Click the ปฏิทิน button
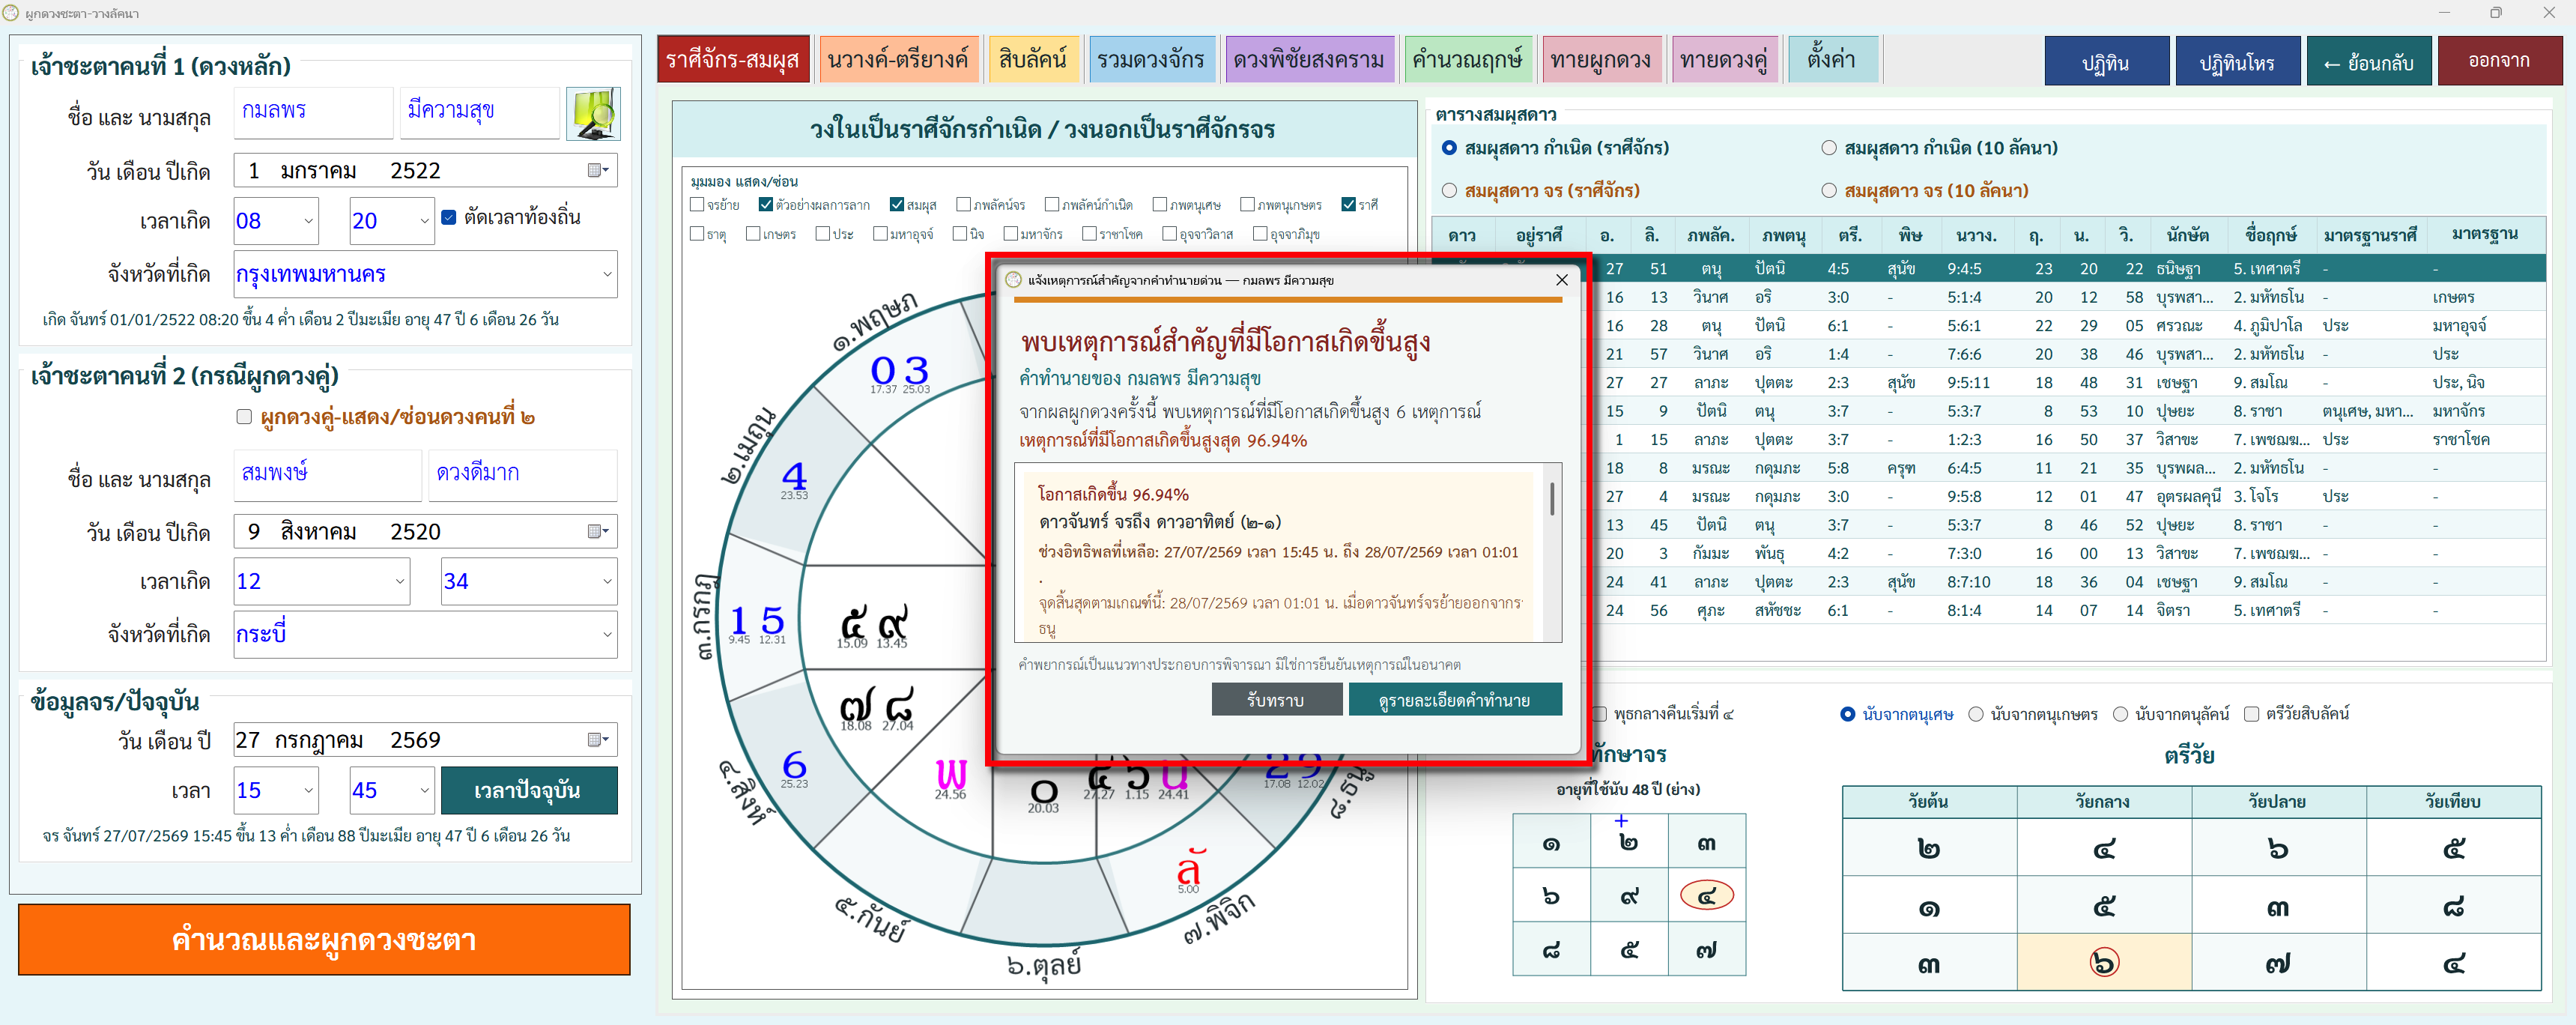This screenshot has height=1025, width=2576. pyautogui.click(x=2106, y=62)
